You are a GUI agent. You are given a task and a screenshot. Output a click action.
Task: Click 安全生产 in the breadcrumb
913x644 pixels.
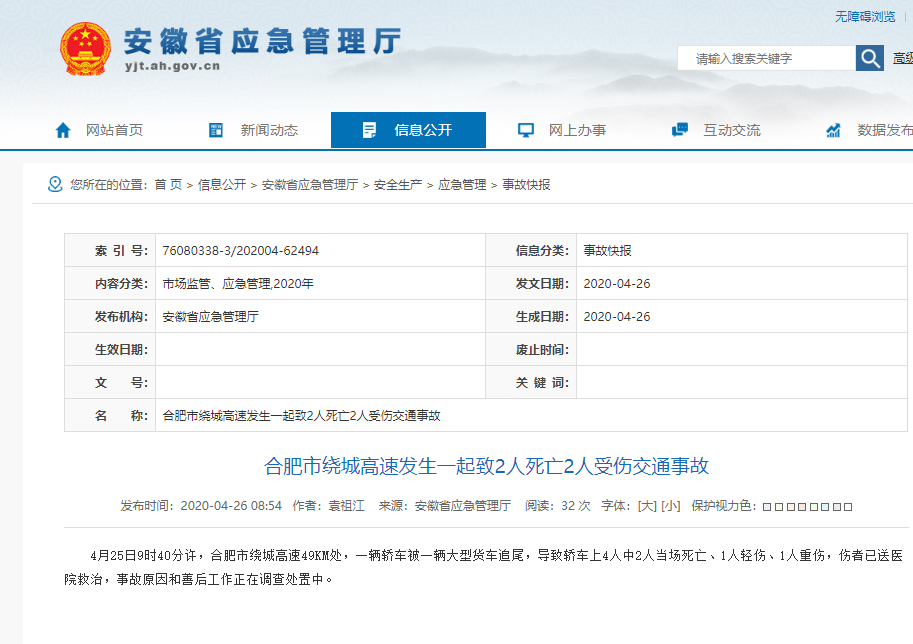[398, 185]
